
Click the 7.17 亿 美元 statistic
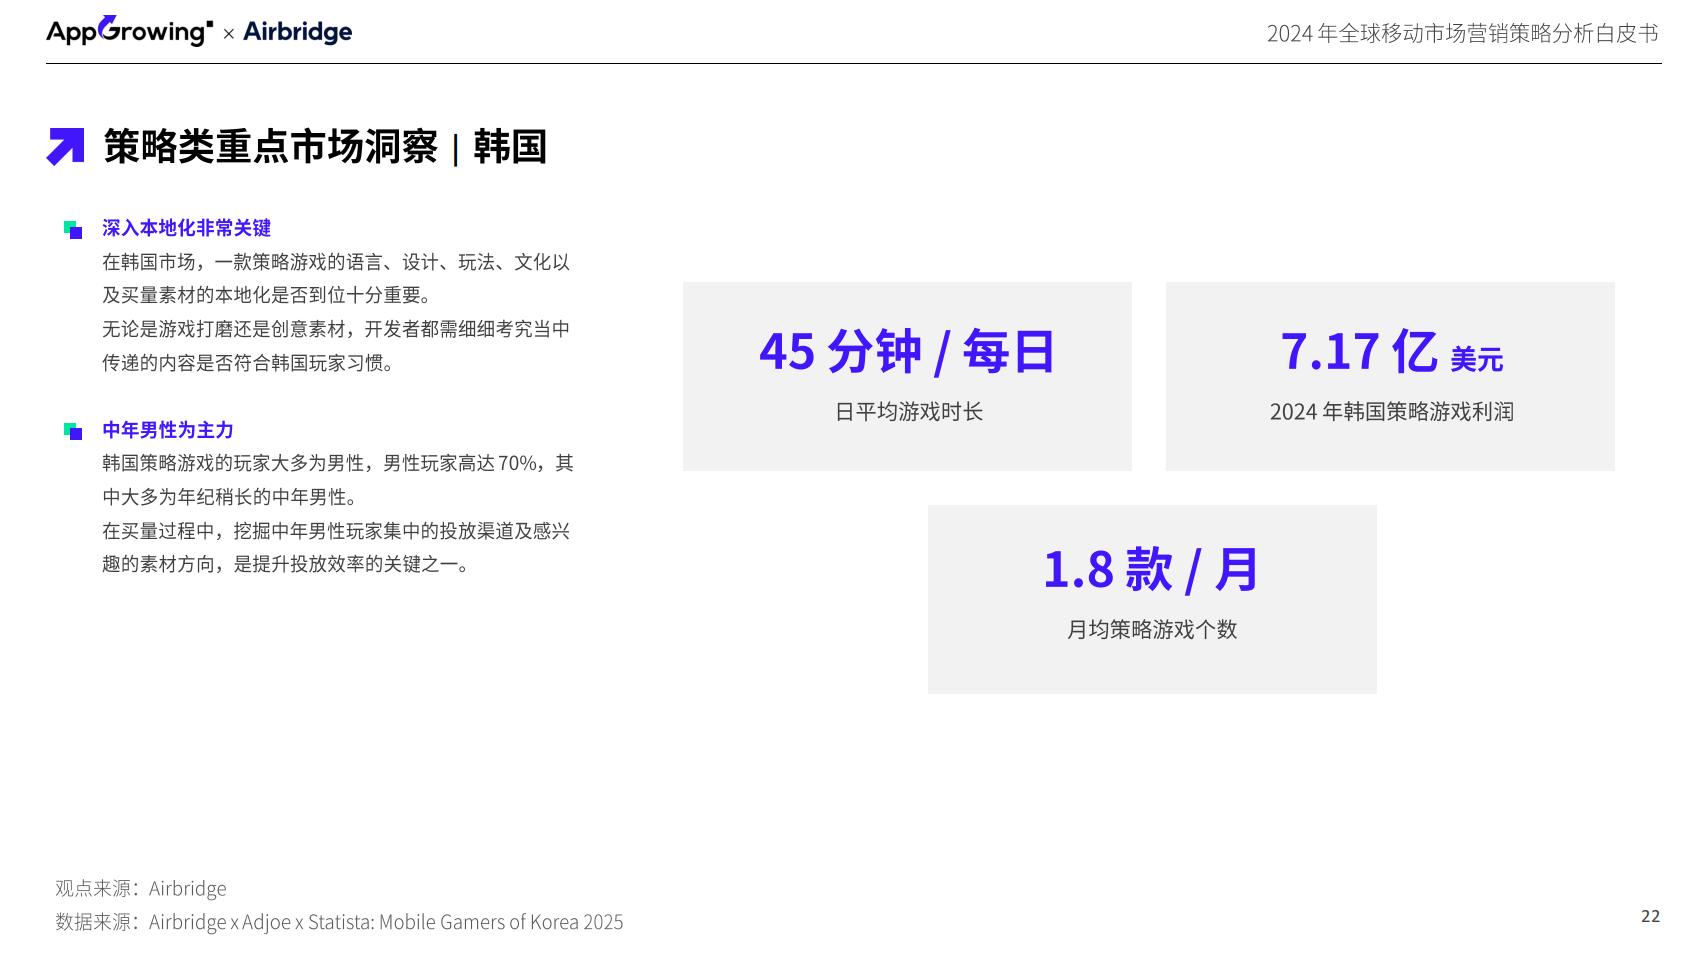1391,352
